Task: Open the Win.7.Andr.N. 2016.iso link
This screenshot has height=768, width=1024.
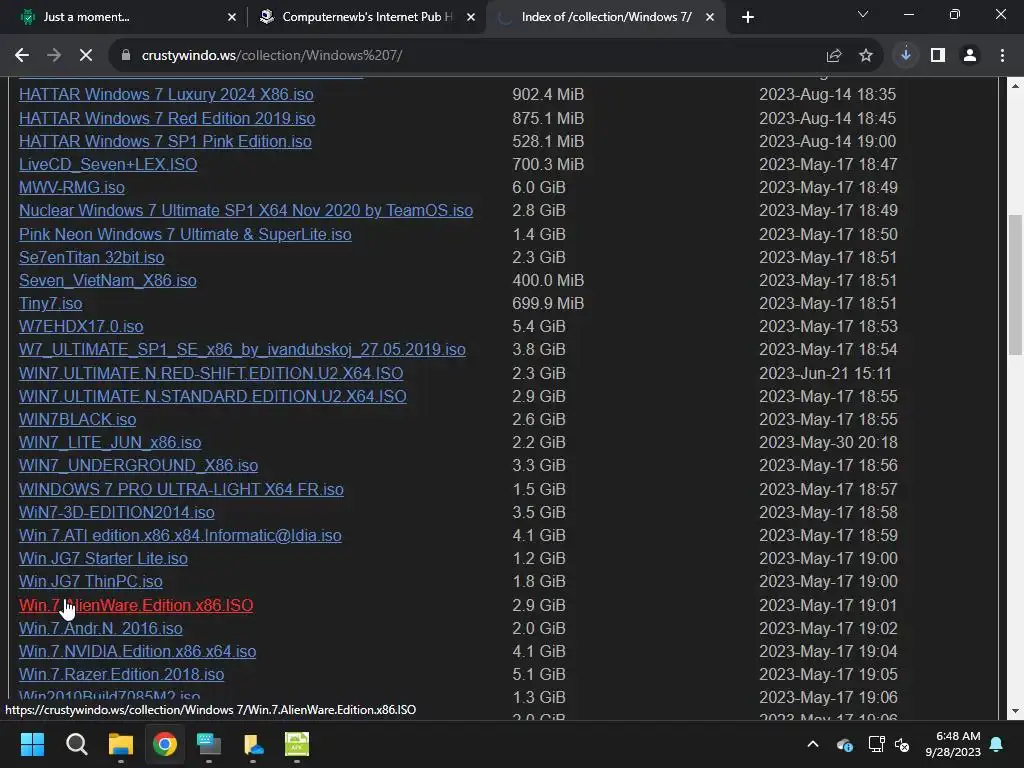Action: [101, 629]
